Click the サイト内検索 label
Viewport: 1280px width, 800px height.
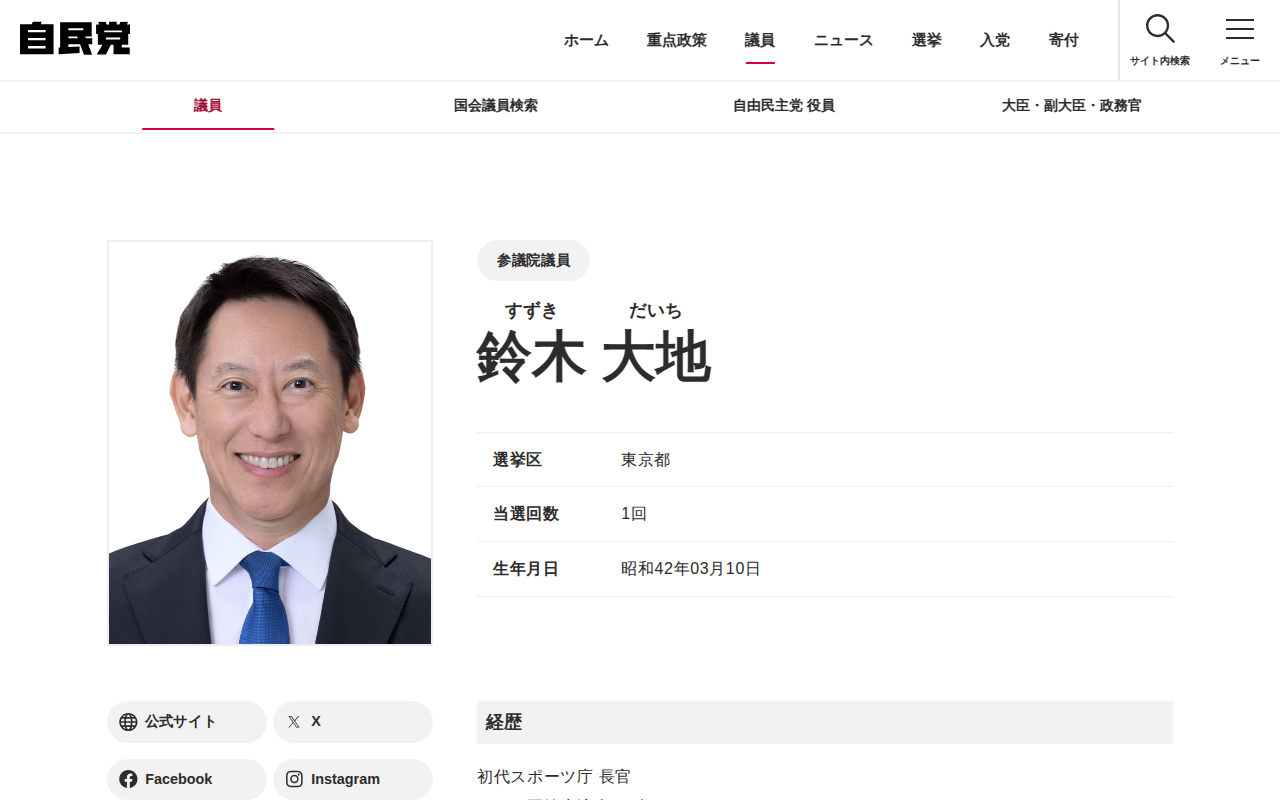[x=1160, y=61]
